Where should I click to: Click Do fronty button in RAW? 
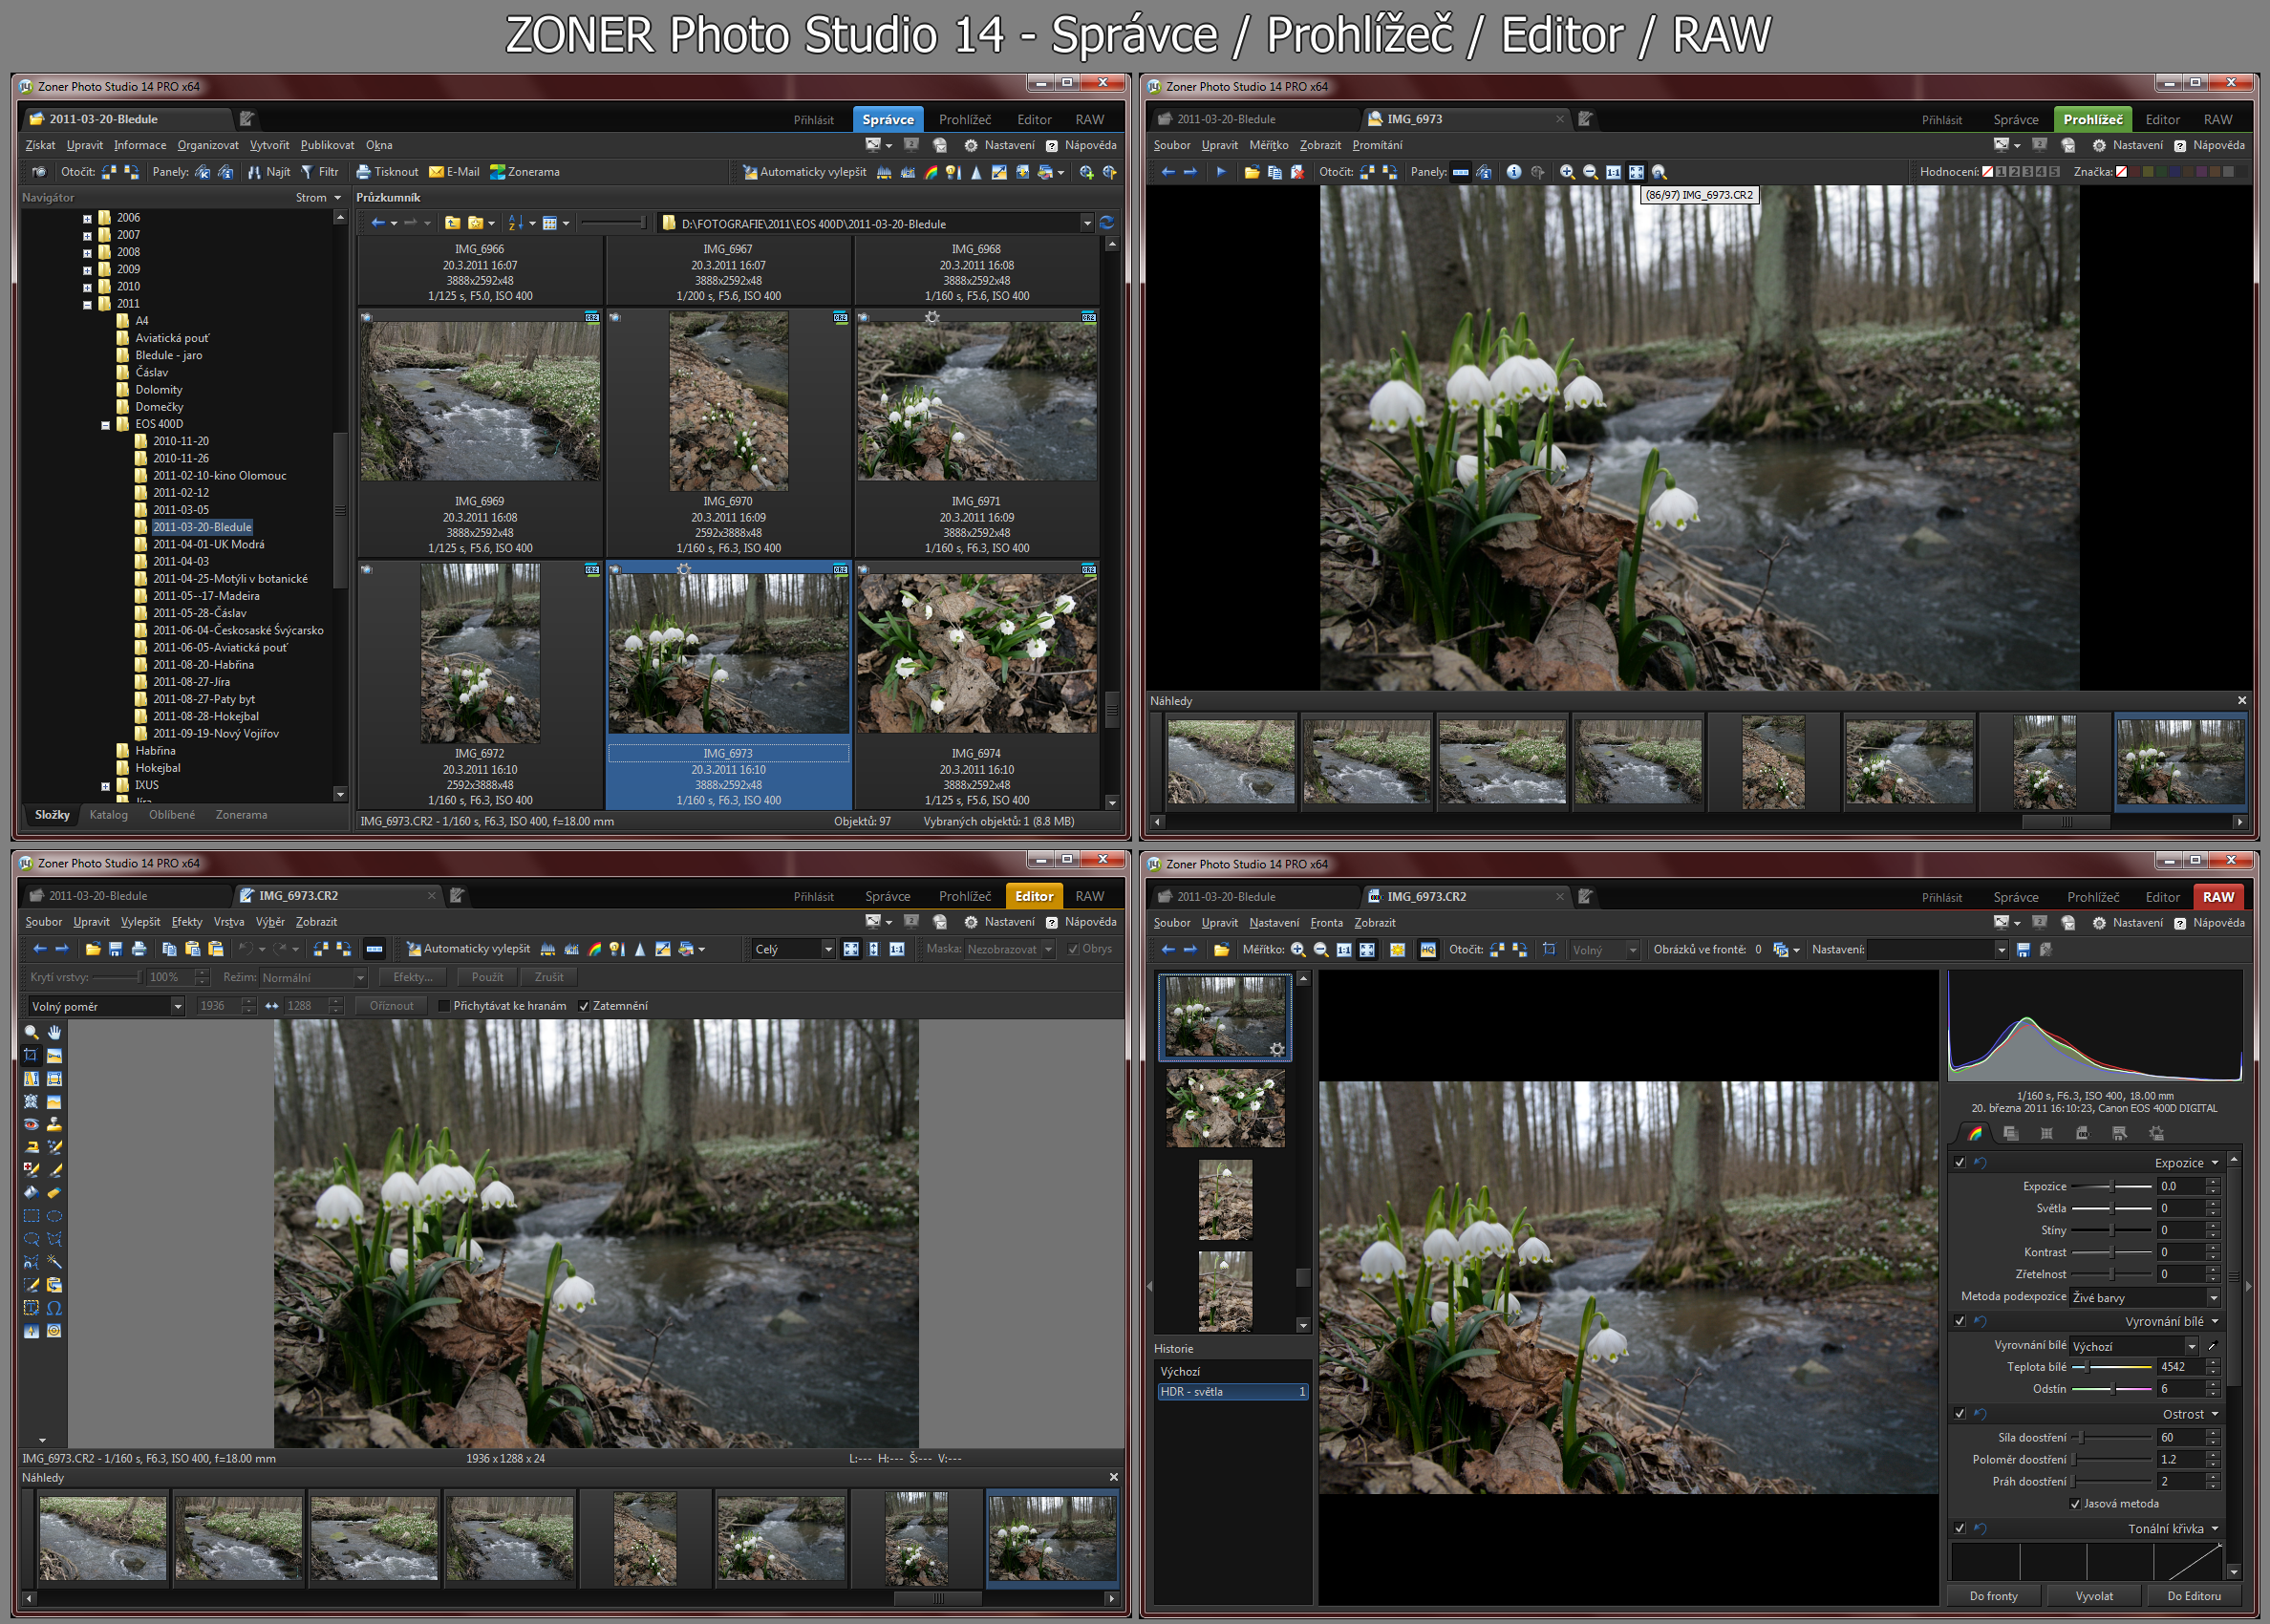pos(1993,1596)
